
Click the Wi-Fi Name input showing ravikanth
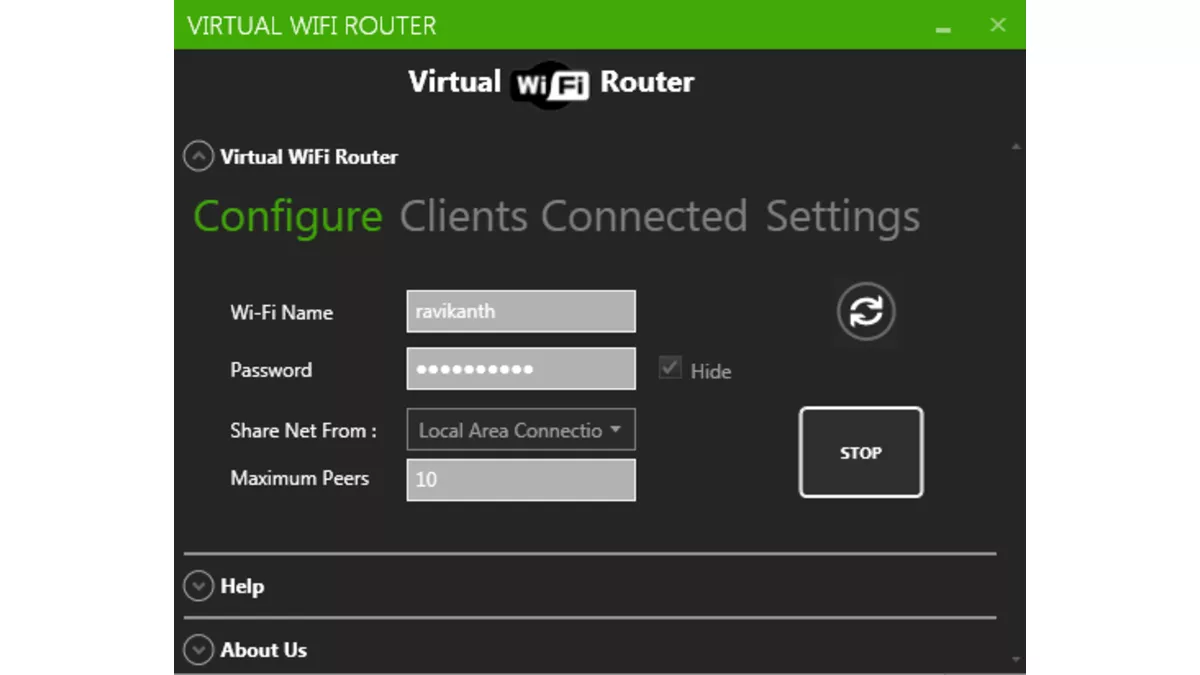point(520,311)
